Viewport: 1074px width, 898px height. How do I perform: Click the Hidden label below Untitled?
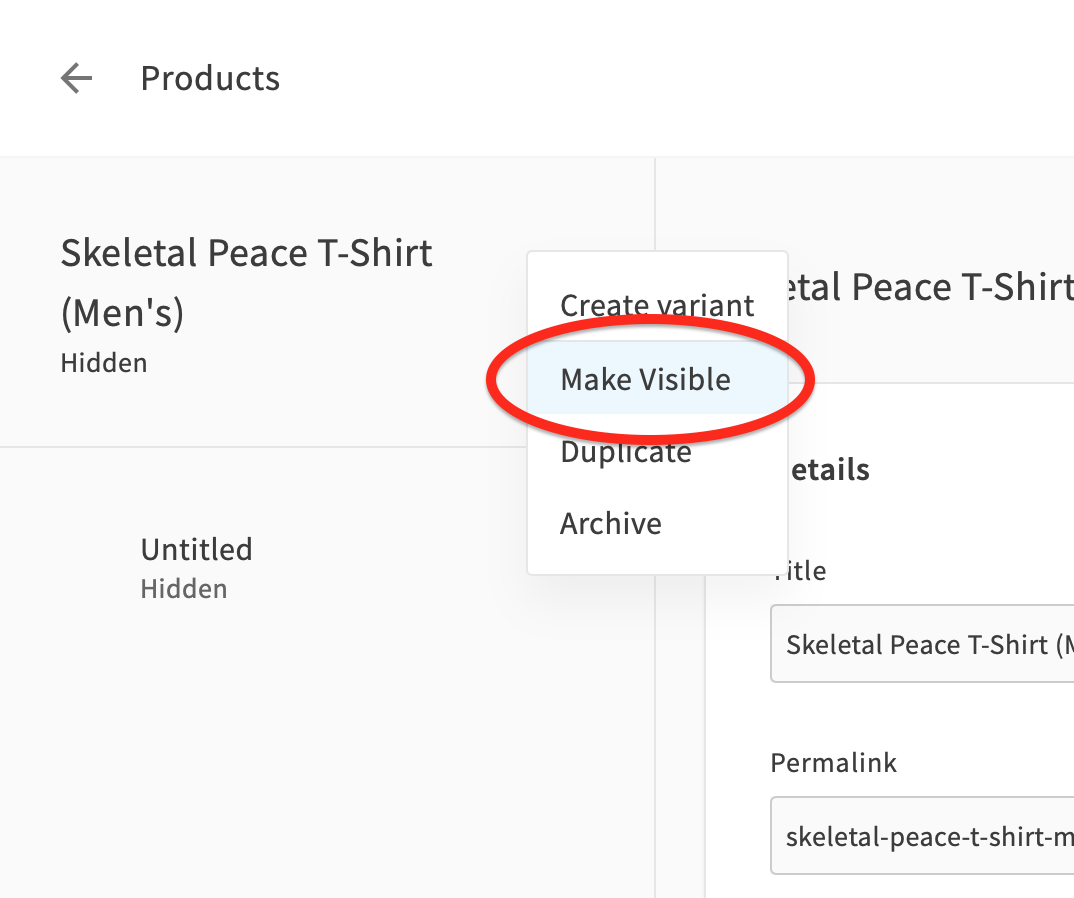(184, 589)
